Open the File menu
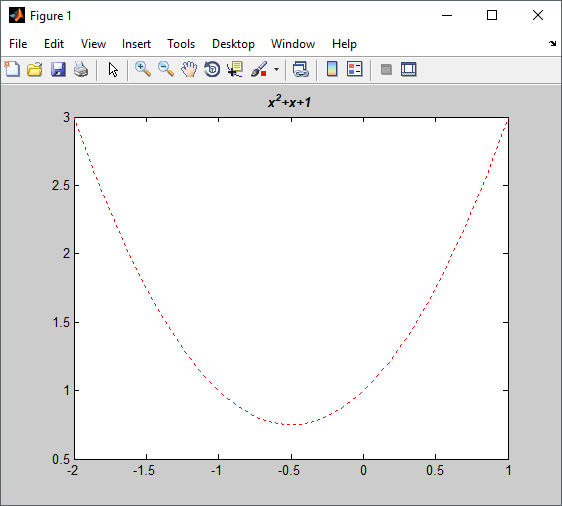Screen dimensions: 562x506 tap(18, 44)
